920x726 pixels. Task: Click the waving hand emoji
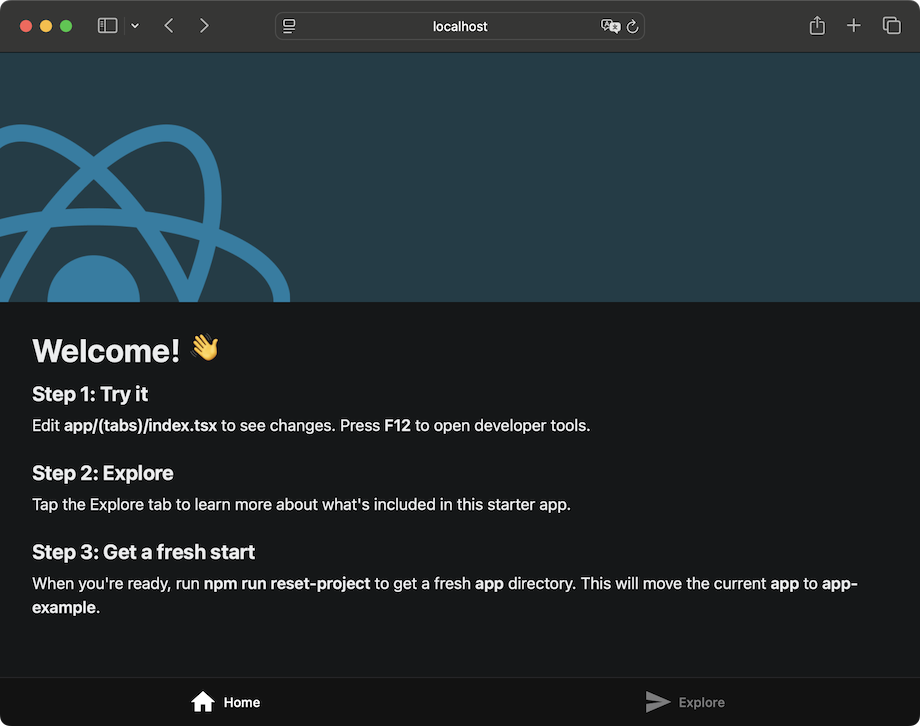tap(204, 347)
